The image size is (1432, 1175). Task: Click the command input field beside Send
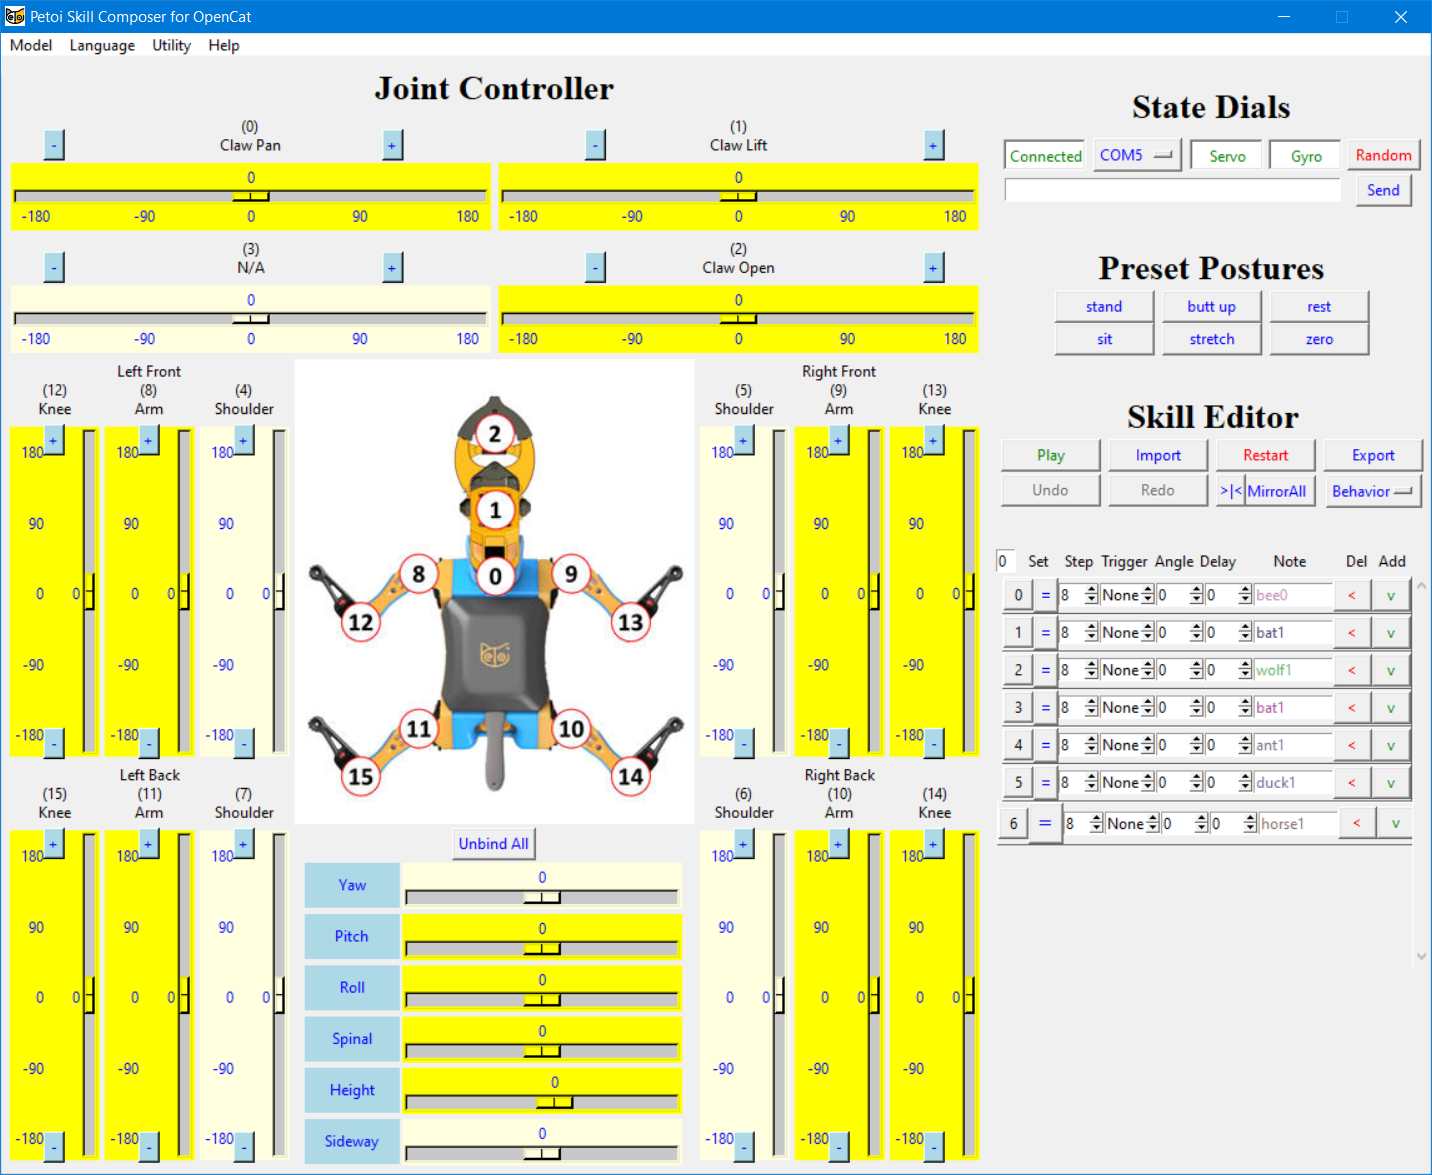(x=1172, y=190)
